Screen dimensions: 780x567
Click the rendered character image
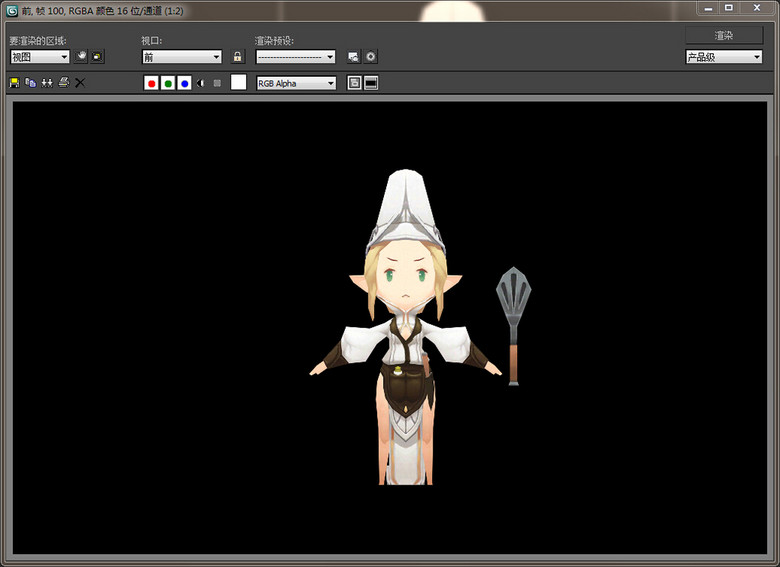(406, 327)
